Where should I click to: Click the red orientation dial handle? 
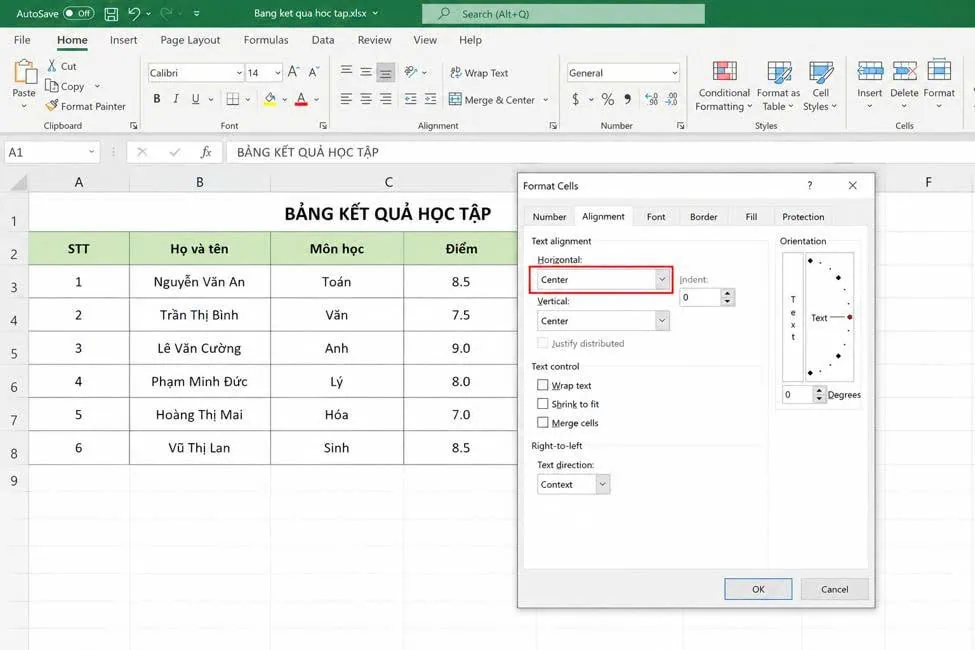(849, 317)
